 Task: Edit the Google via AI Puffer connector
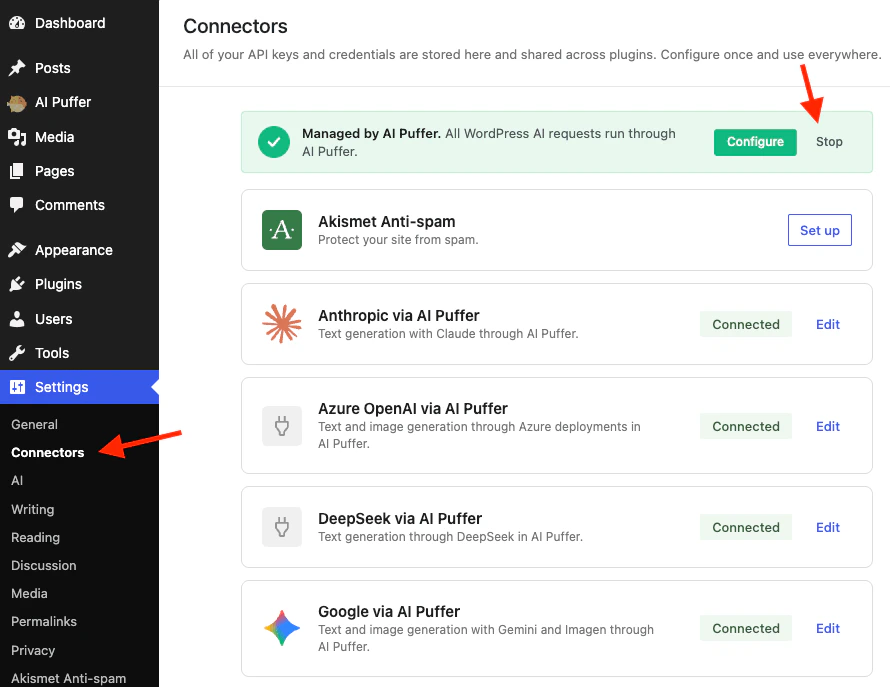(x=828, y=629)
